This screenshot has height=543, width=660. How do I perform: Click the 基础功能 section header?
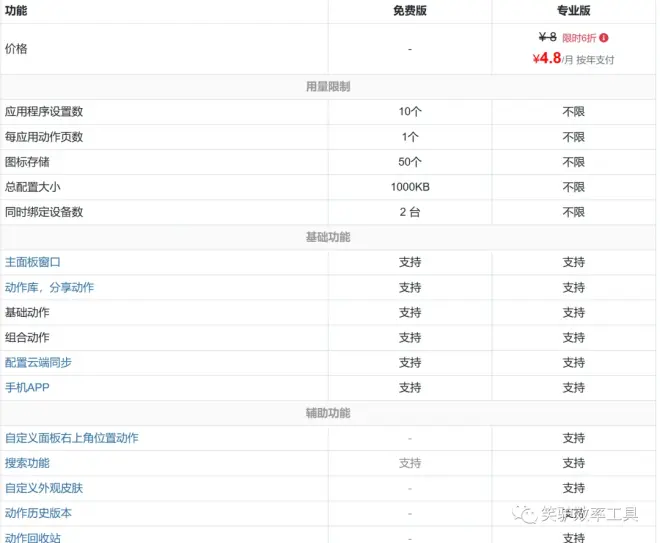[327, 237]
